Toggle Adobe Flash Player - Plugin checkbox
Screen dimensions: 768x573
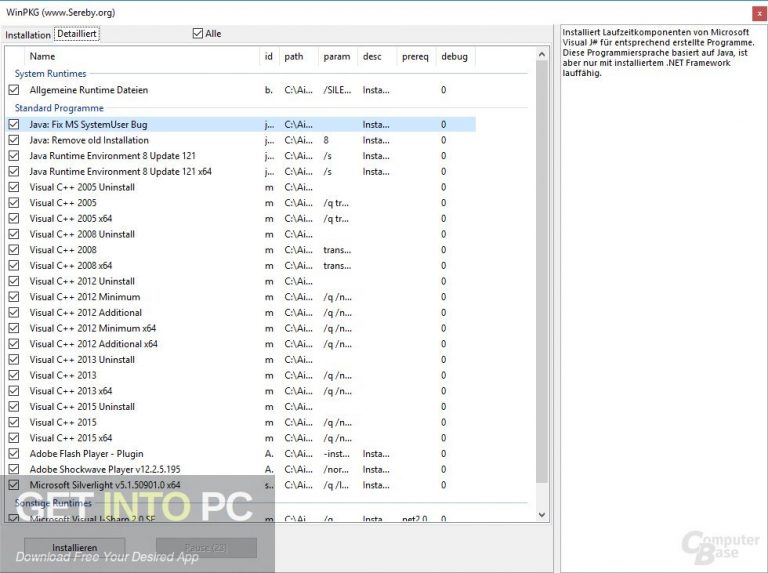[14, 454]
